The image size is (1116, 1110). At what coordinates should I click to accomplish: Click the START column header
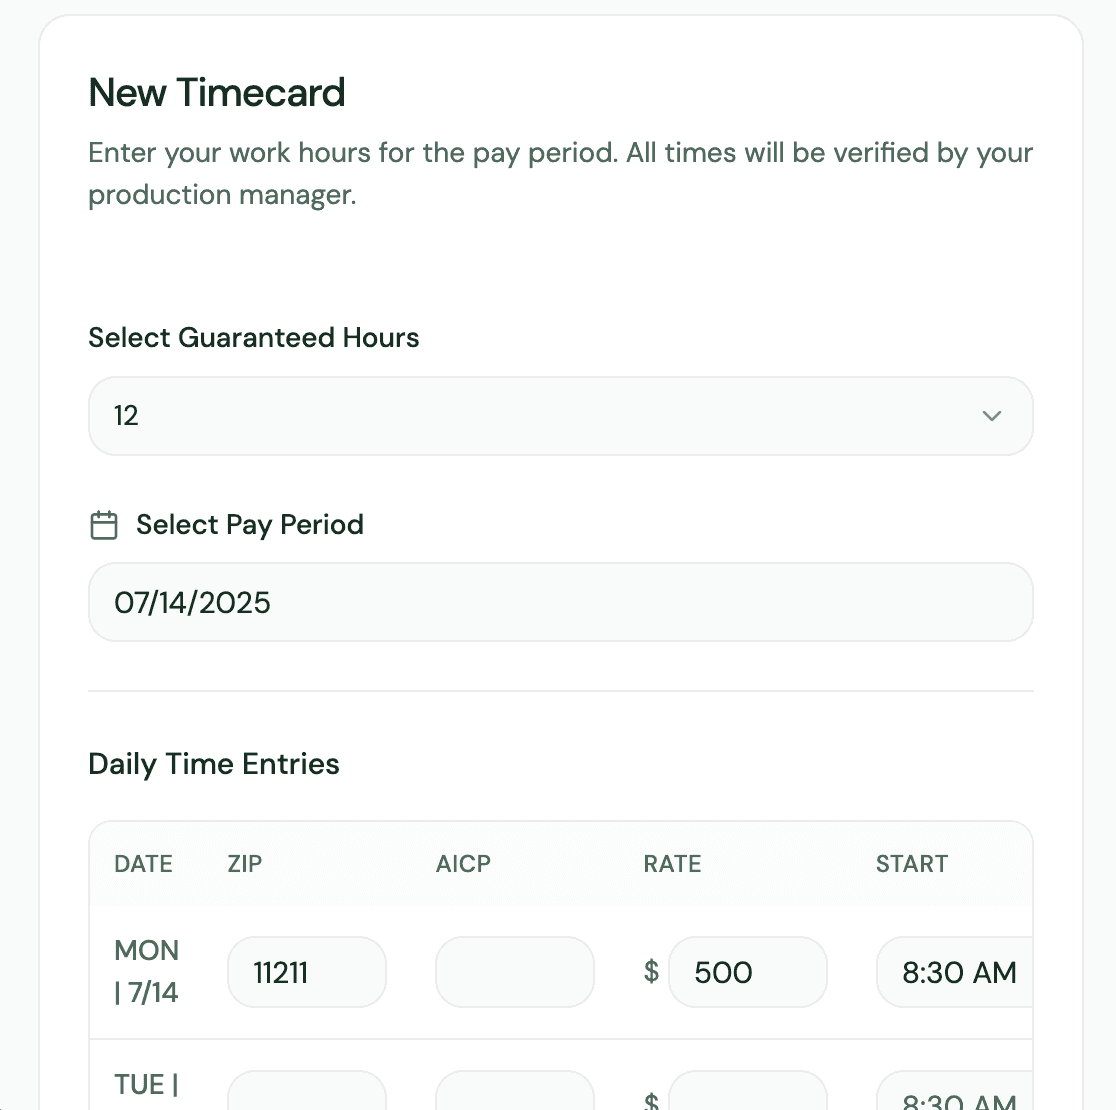[x=912, y=864]
